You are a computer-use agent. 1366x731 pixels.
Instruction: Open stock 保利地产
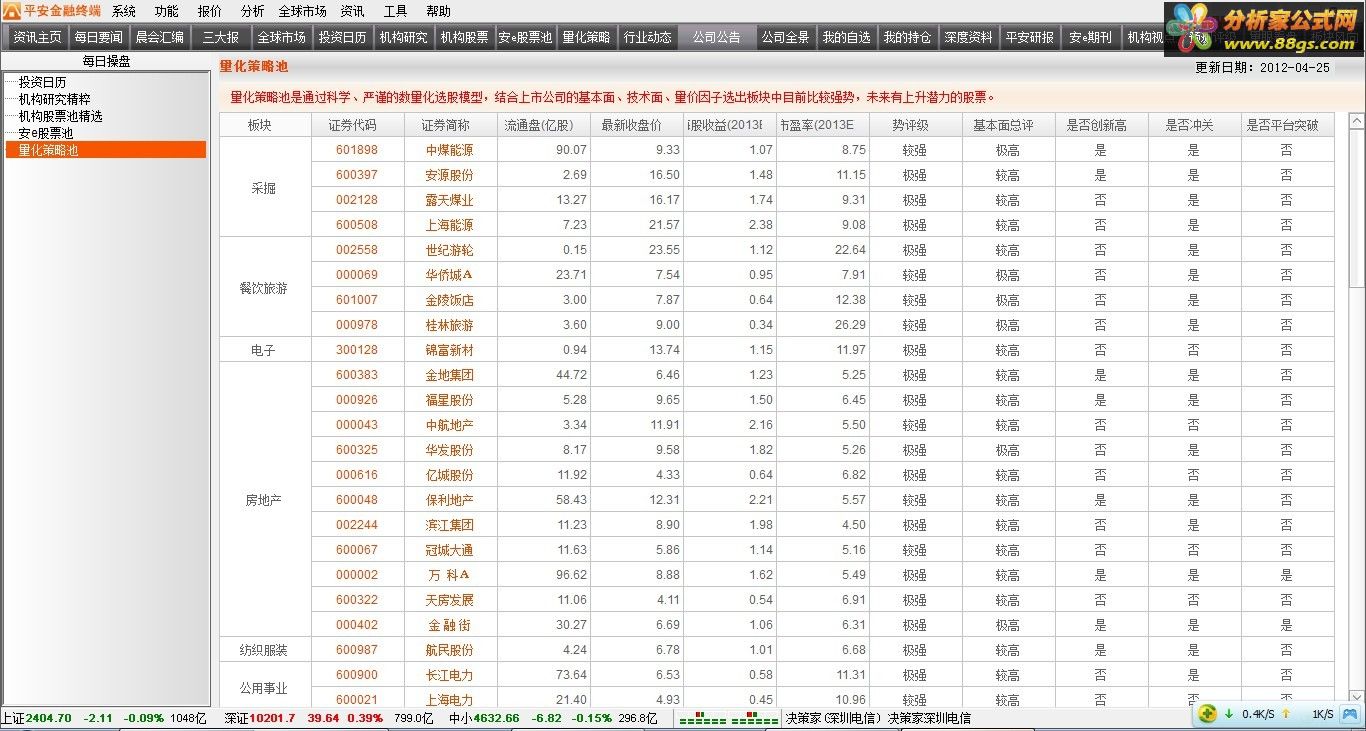click(x=449, y=500)
